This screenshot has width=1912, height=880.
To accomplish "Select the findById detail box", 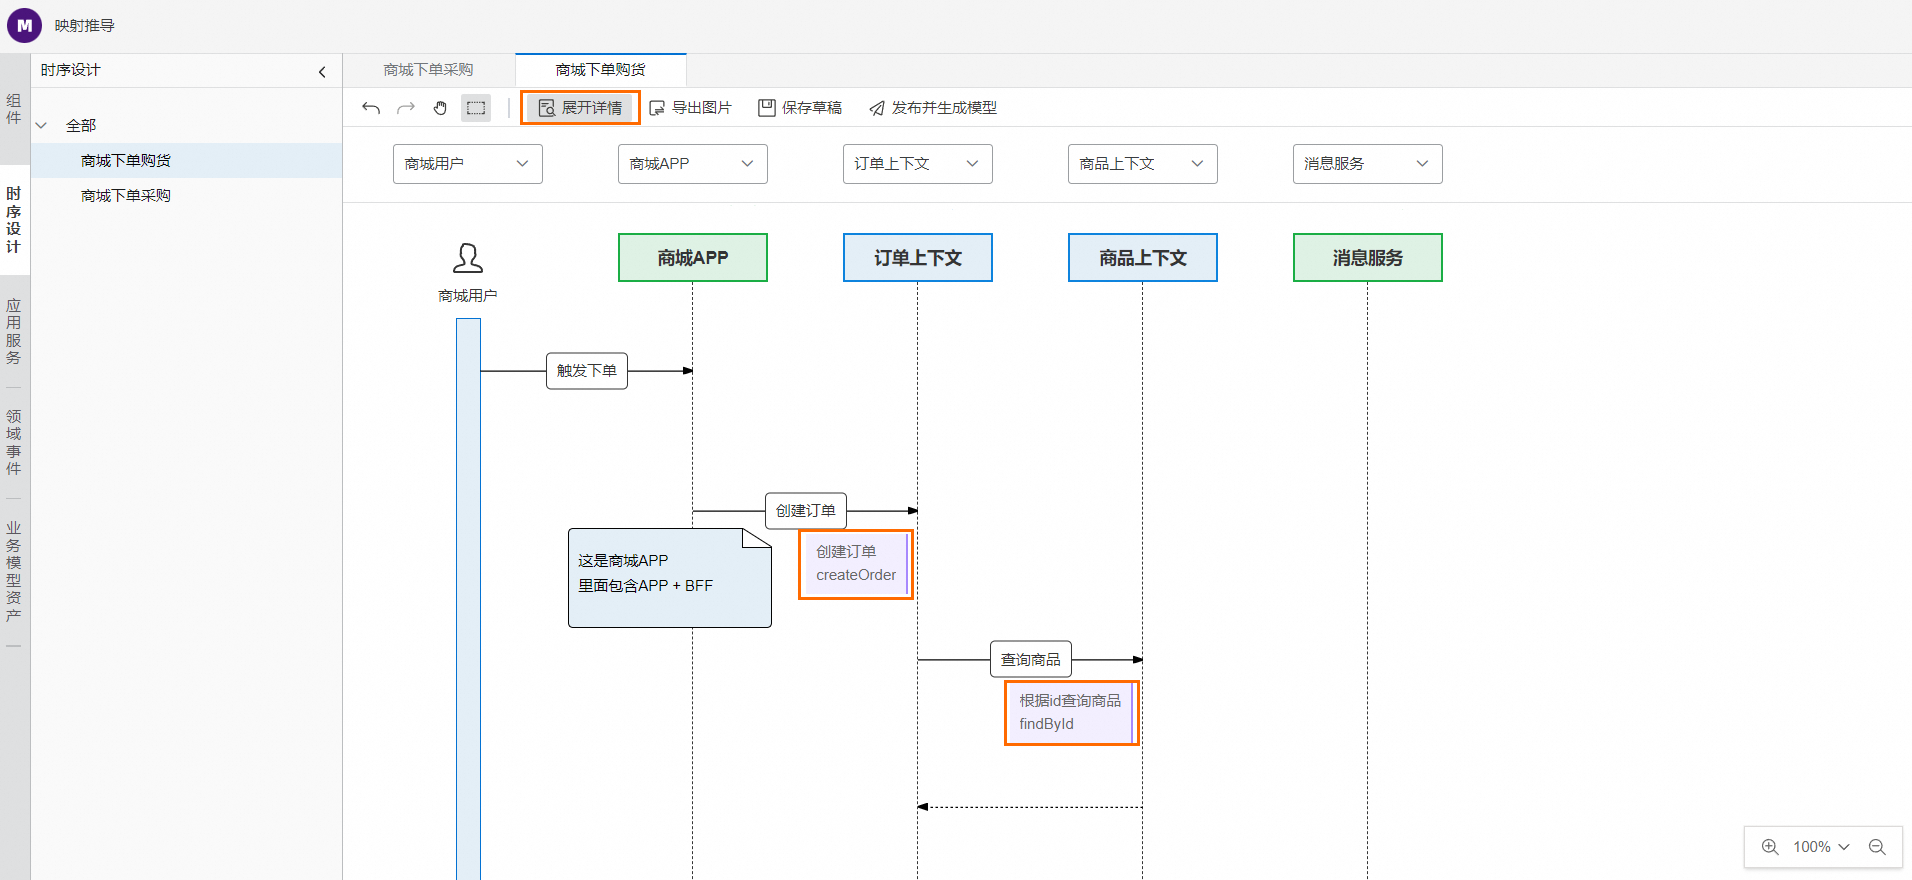I will 1072,713.
